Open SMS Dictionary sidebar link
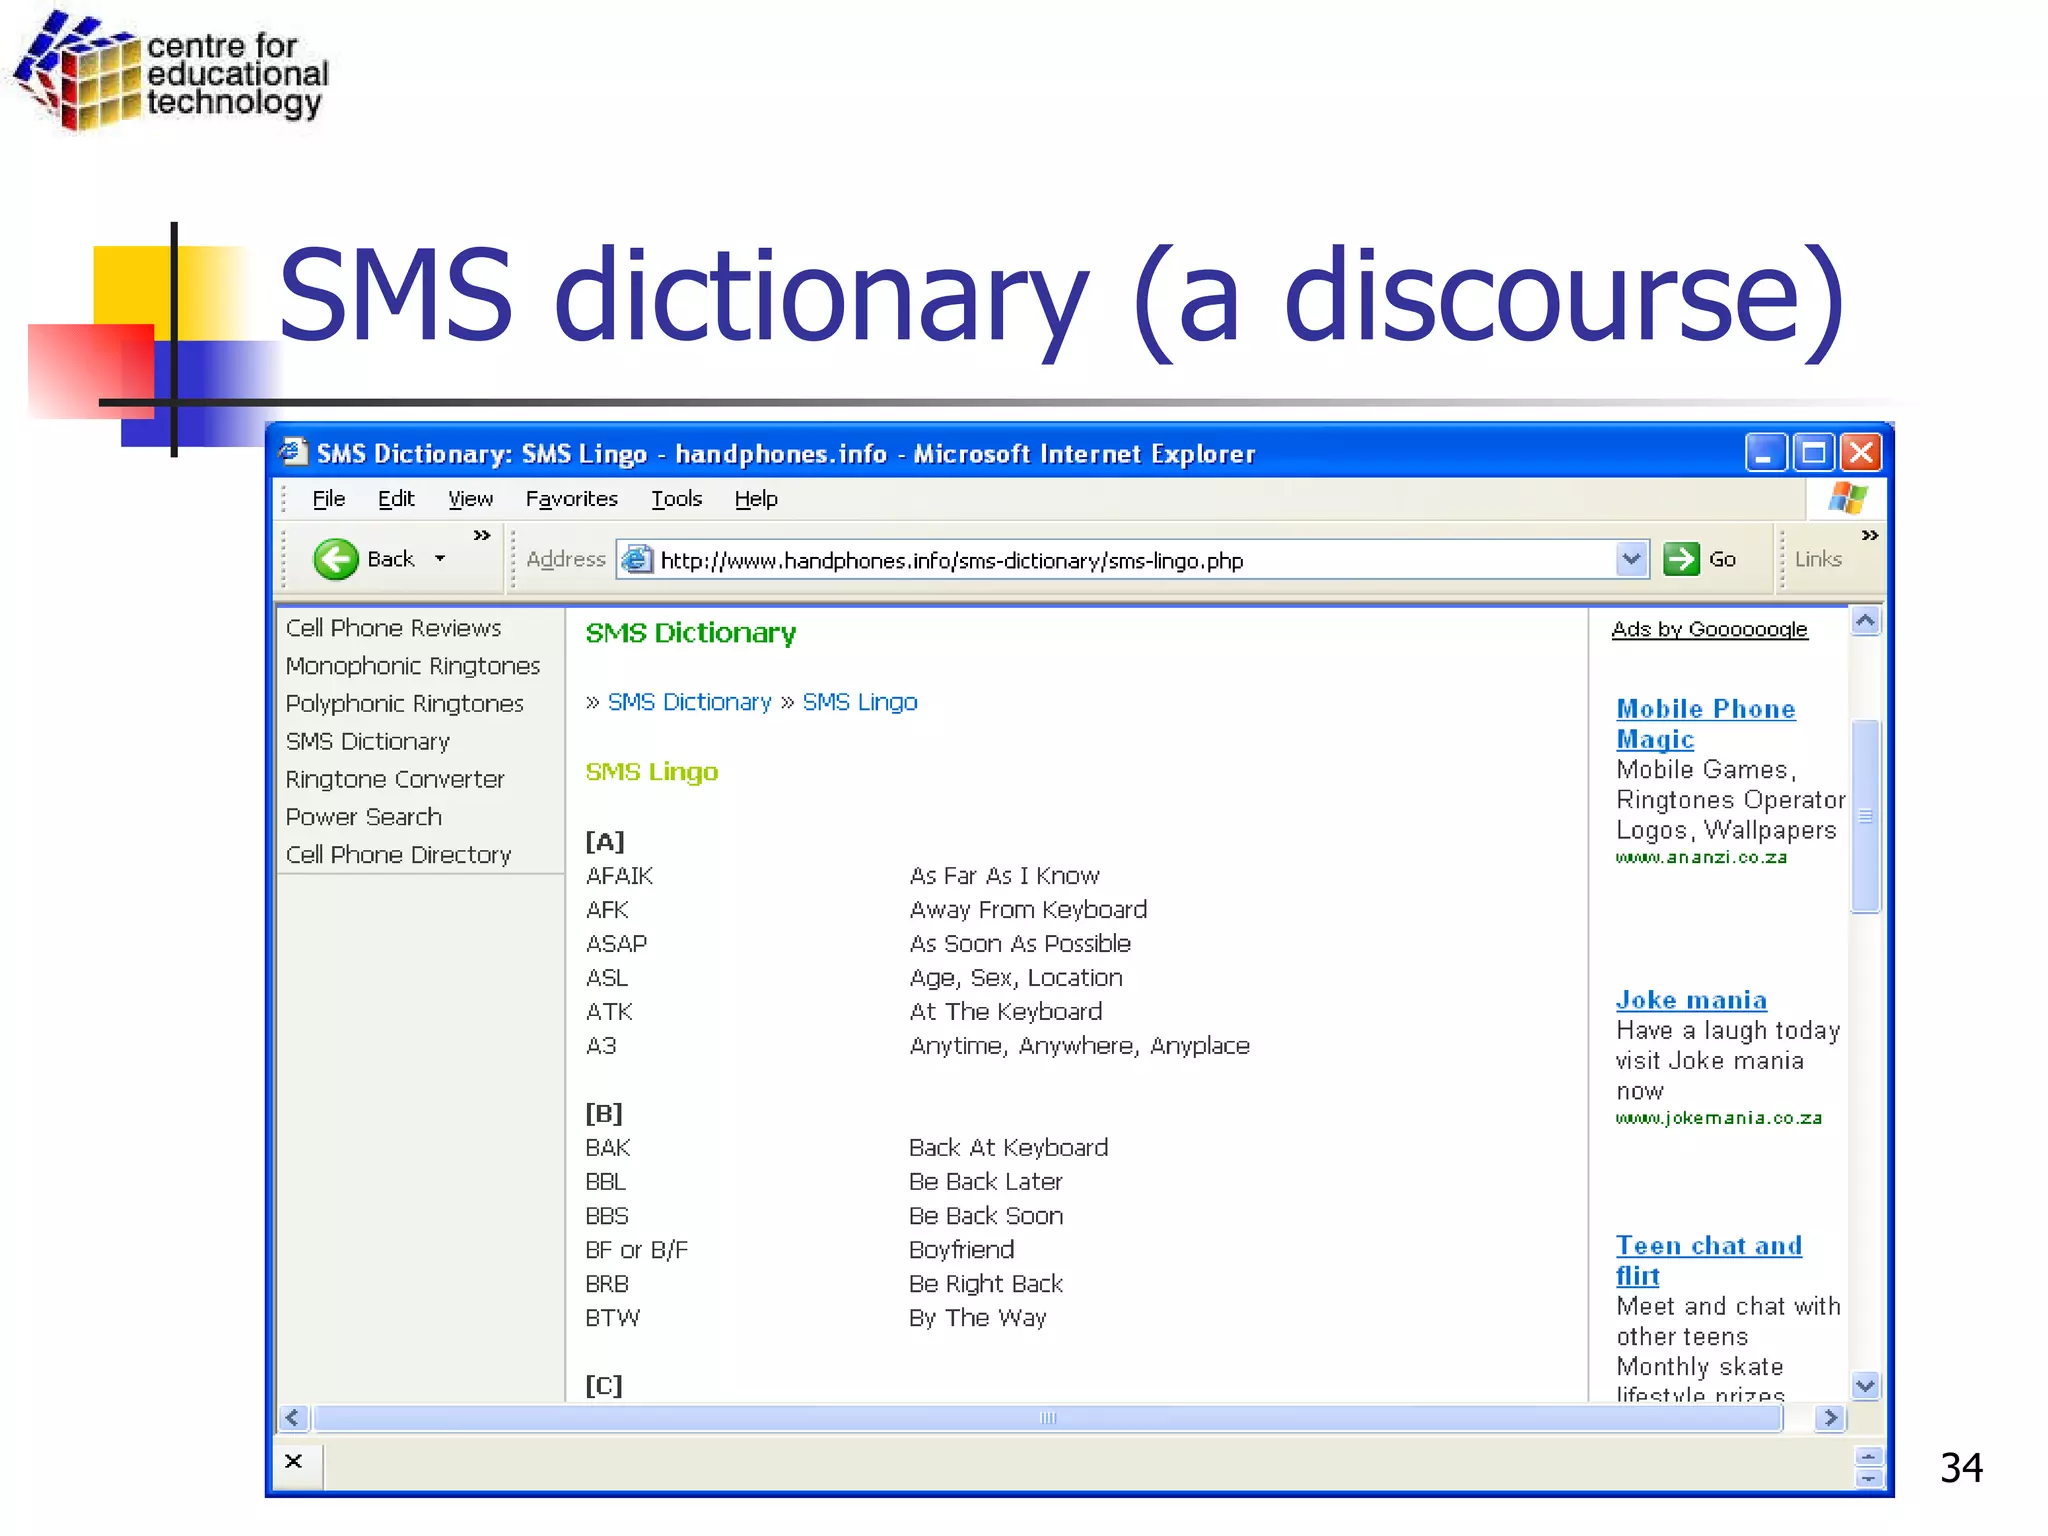This screenshot has height=1536, width=2048. [367, 741]
